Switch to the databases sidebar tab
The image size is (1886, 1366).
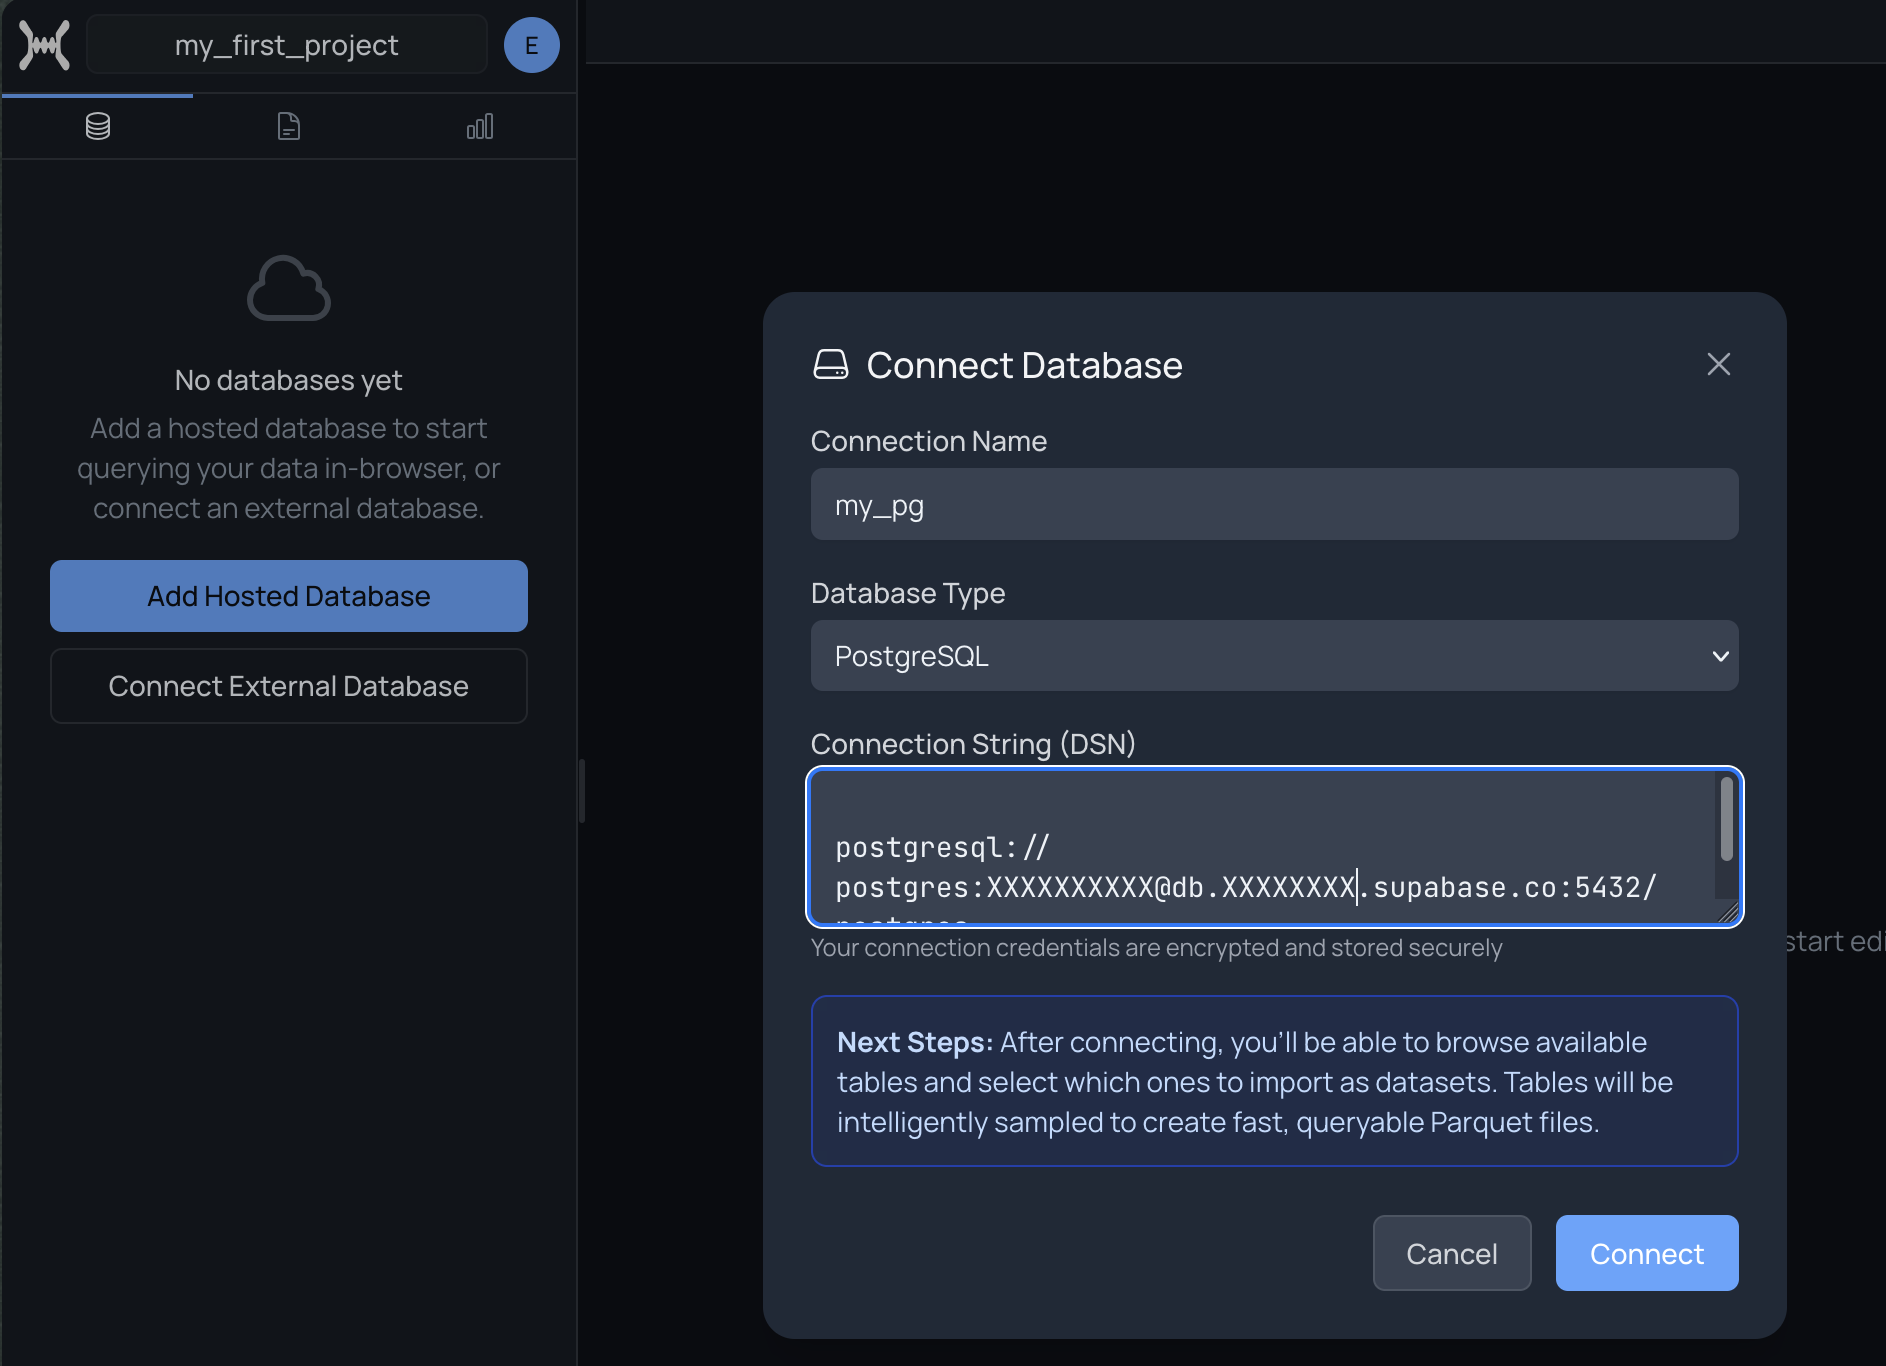point(98,127)
